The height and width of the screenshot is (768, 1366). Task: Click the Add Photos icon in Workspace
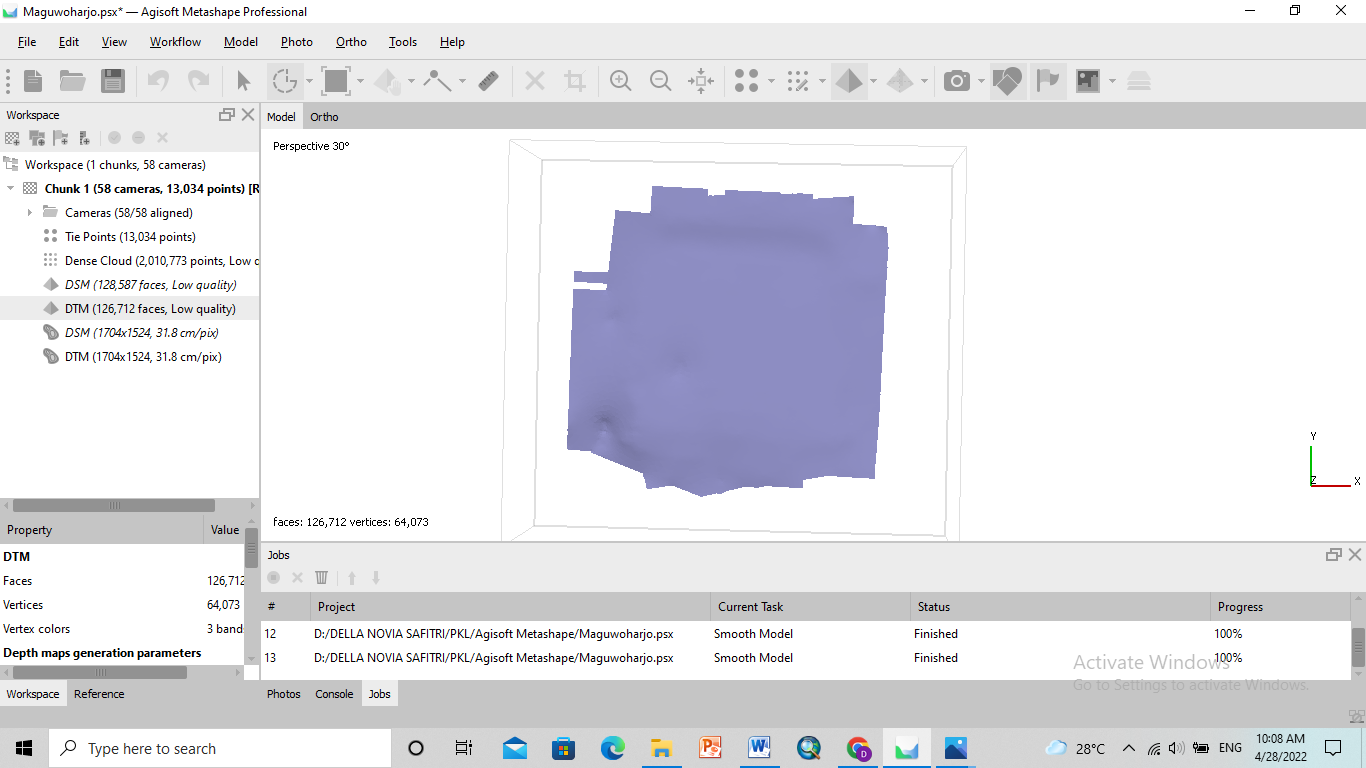[x=37, y=138]
